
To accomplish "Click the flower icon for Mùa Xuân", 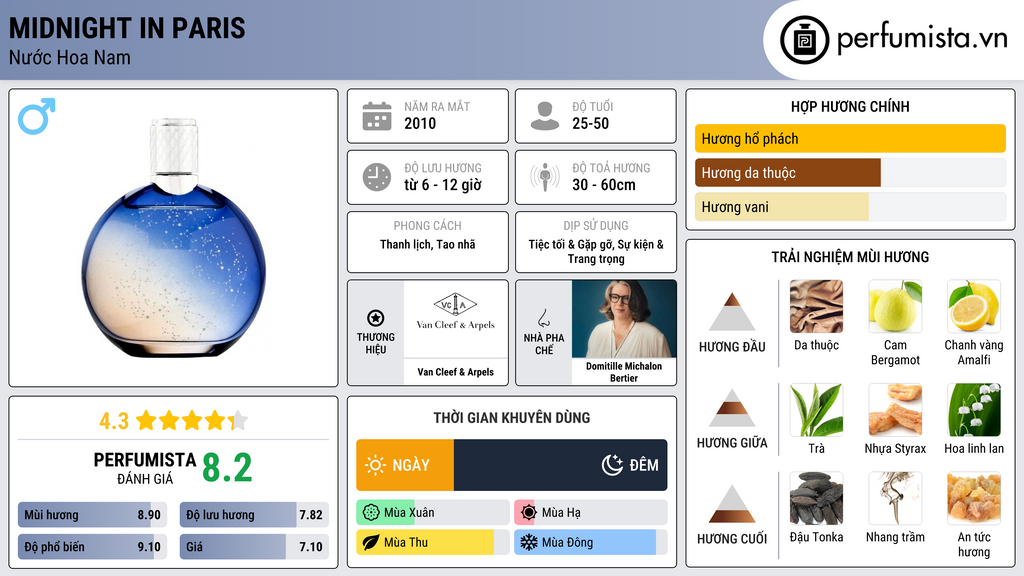I will [x=371, y=513].
